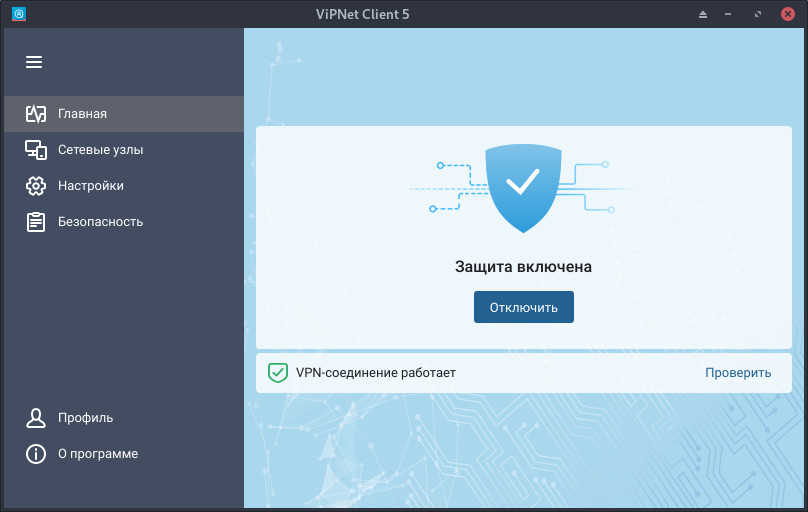Click the Проверить link

click(x=738, y=373)
